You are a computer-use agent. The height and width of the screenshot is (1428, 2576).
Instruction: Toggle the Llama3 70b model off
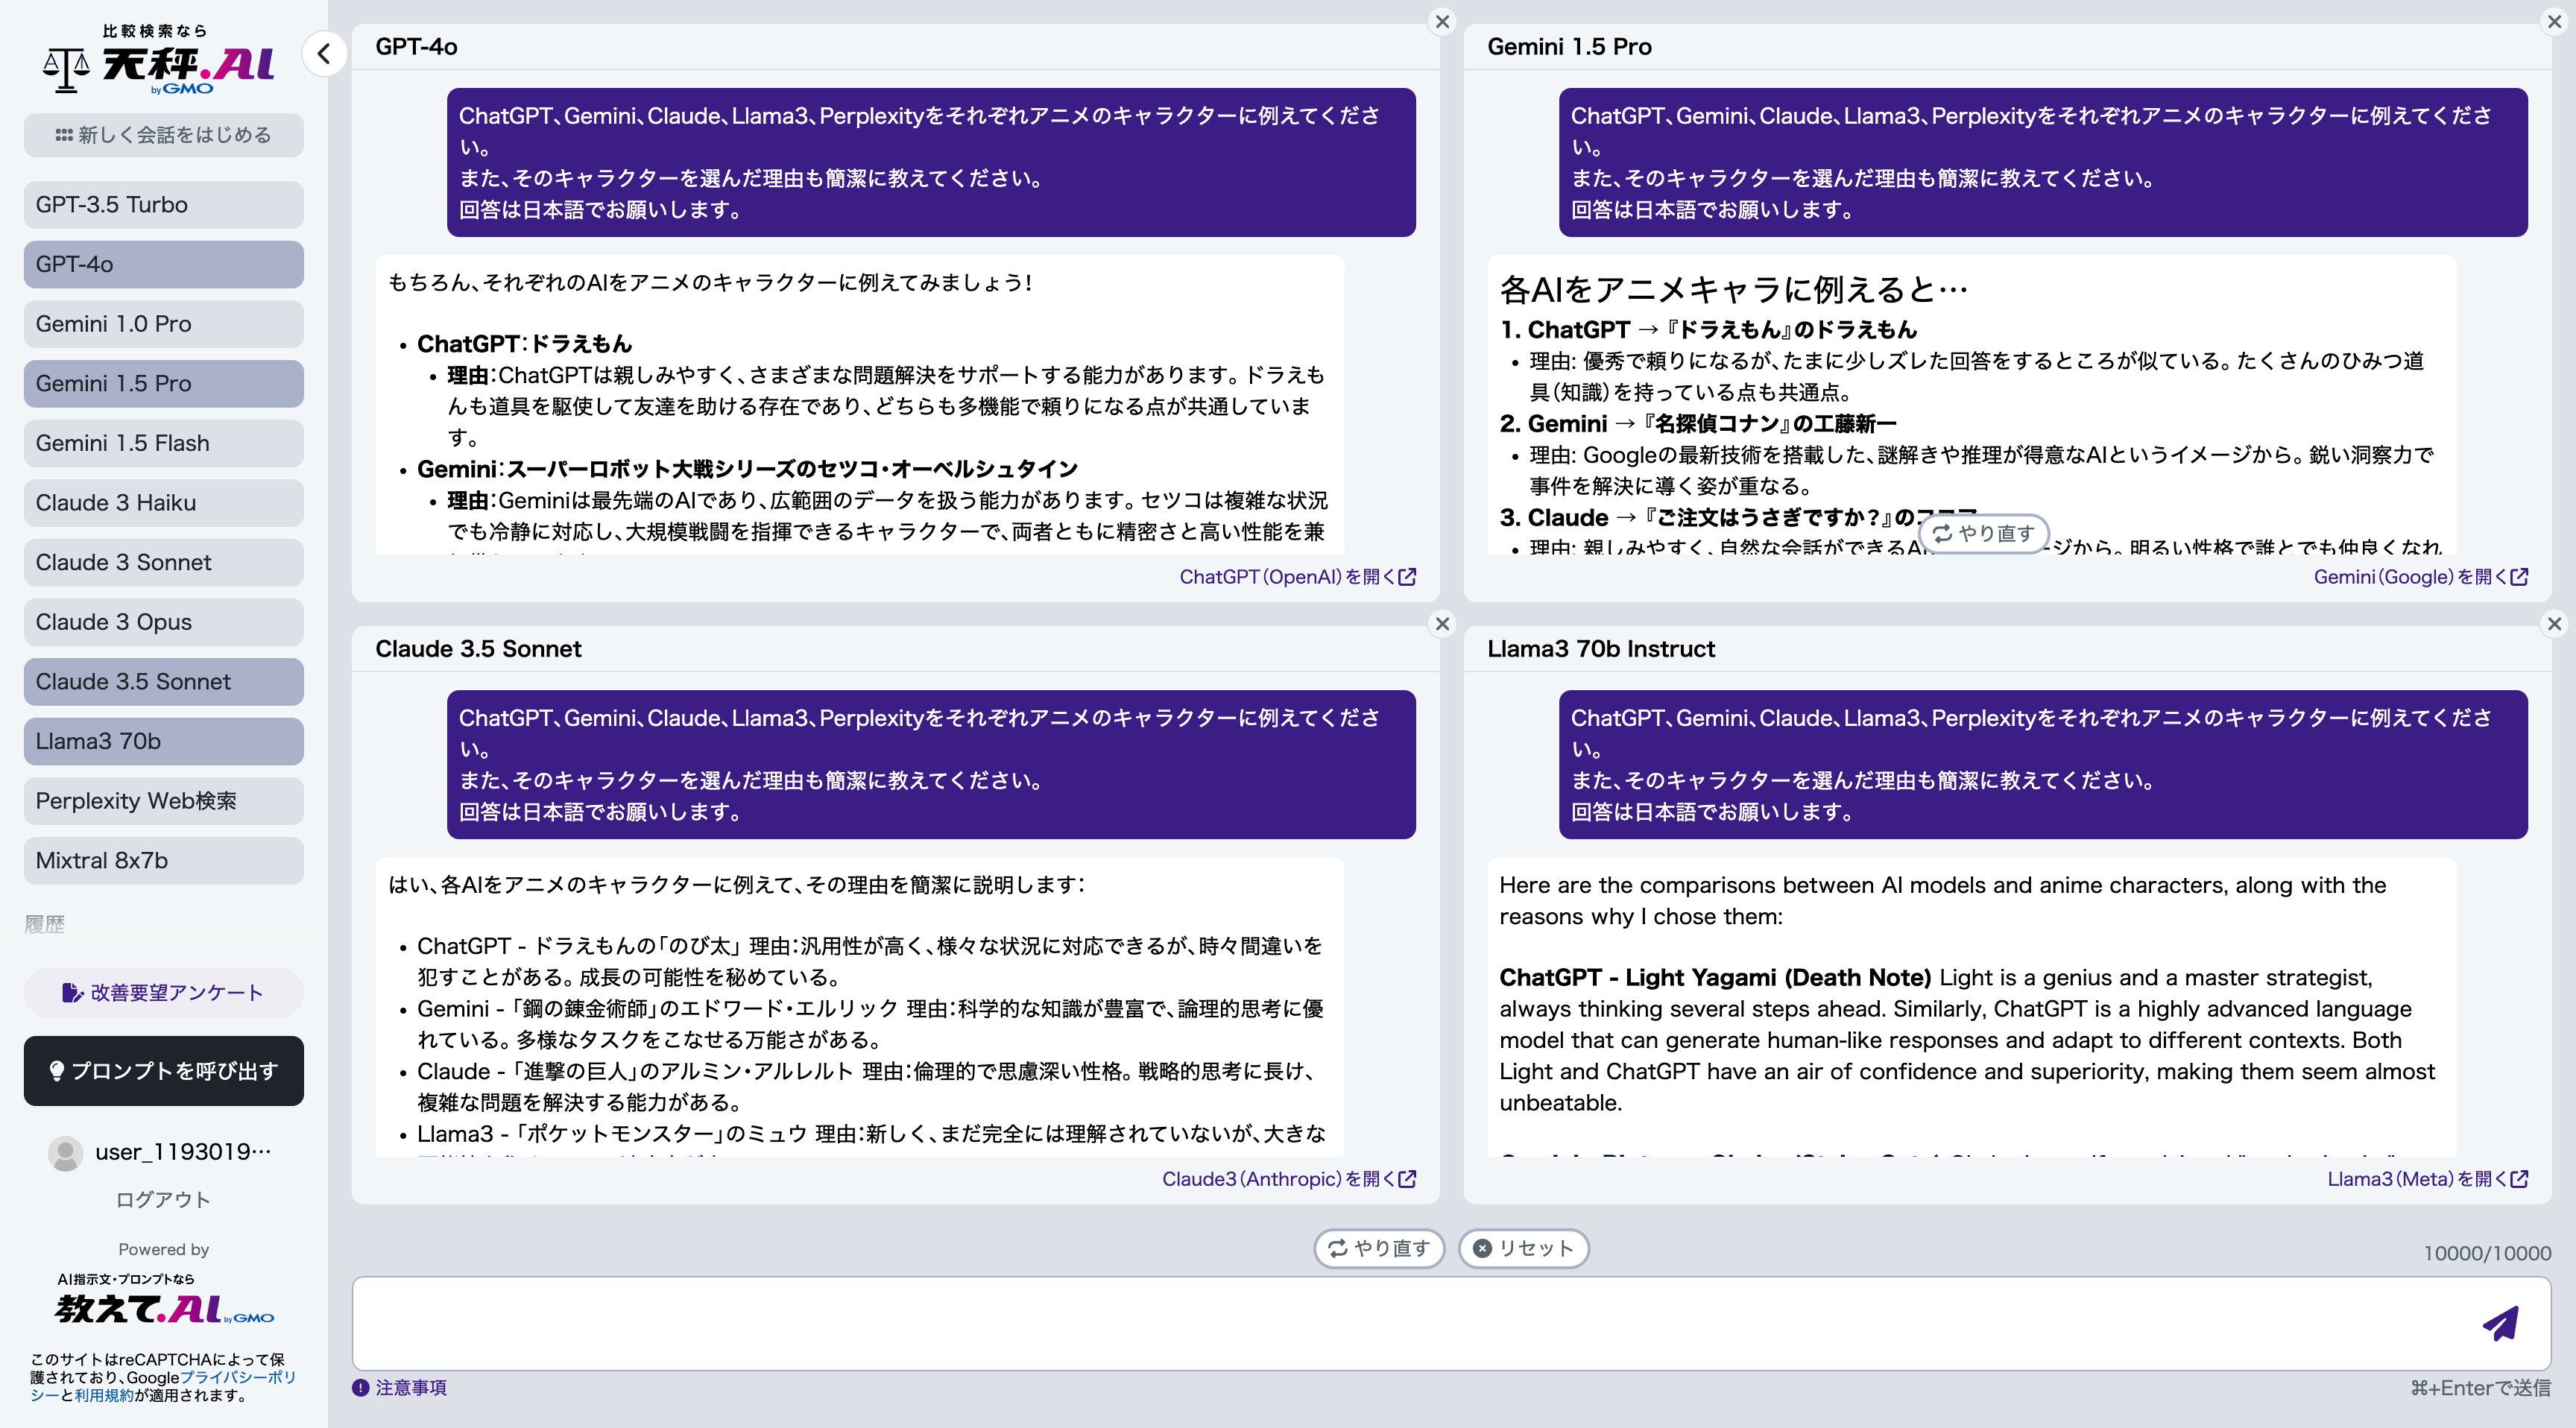coord(164,741)
